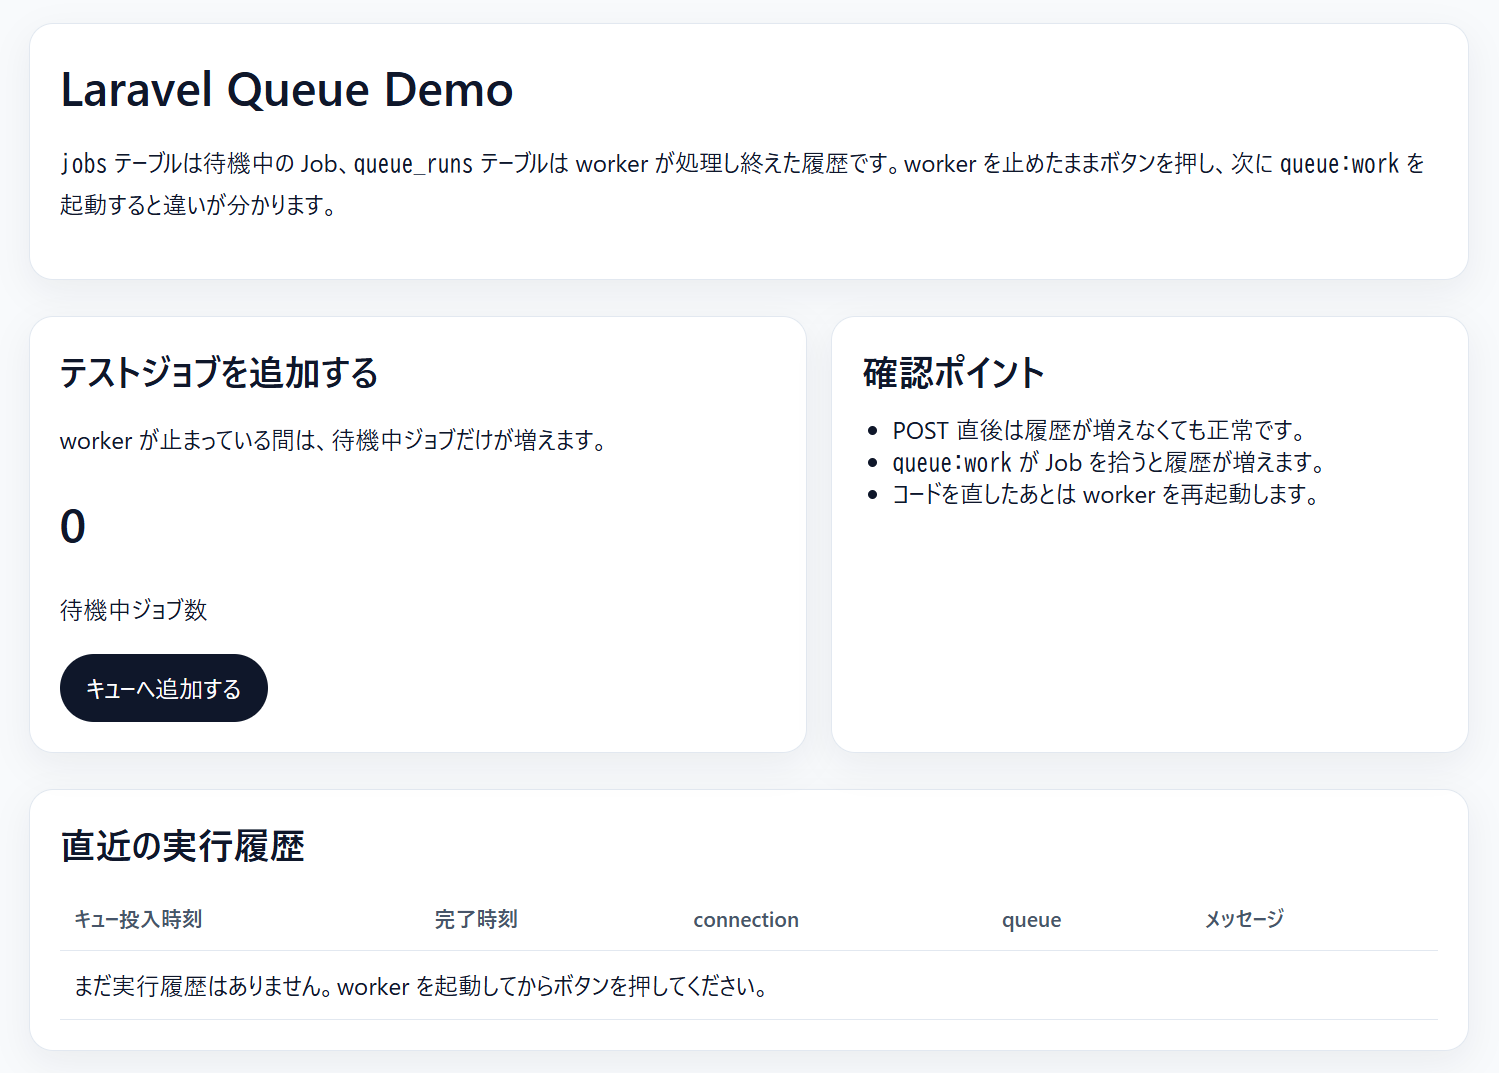
Task: Click the キューへ追加する button
Action: (164, 688)
